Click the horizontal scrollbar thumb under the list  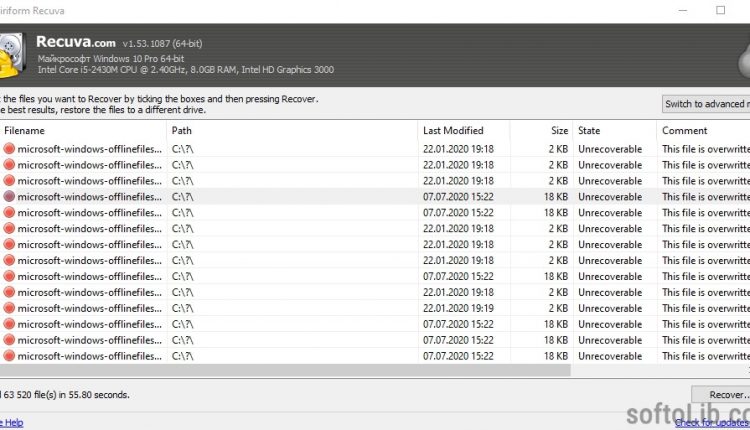click(x=285, y=370)
